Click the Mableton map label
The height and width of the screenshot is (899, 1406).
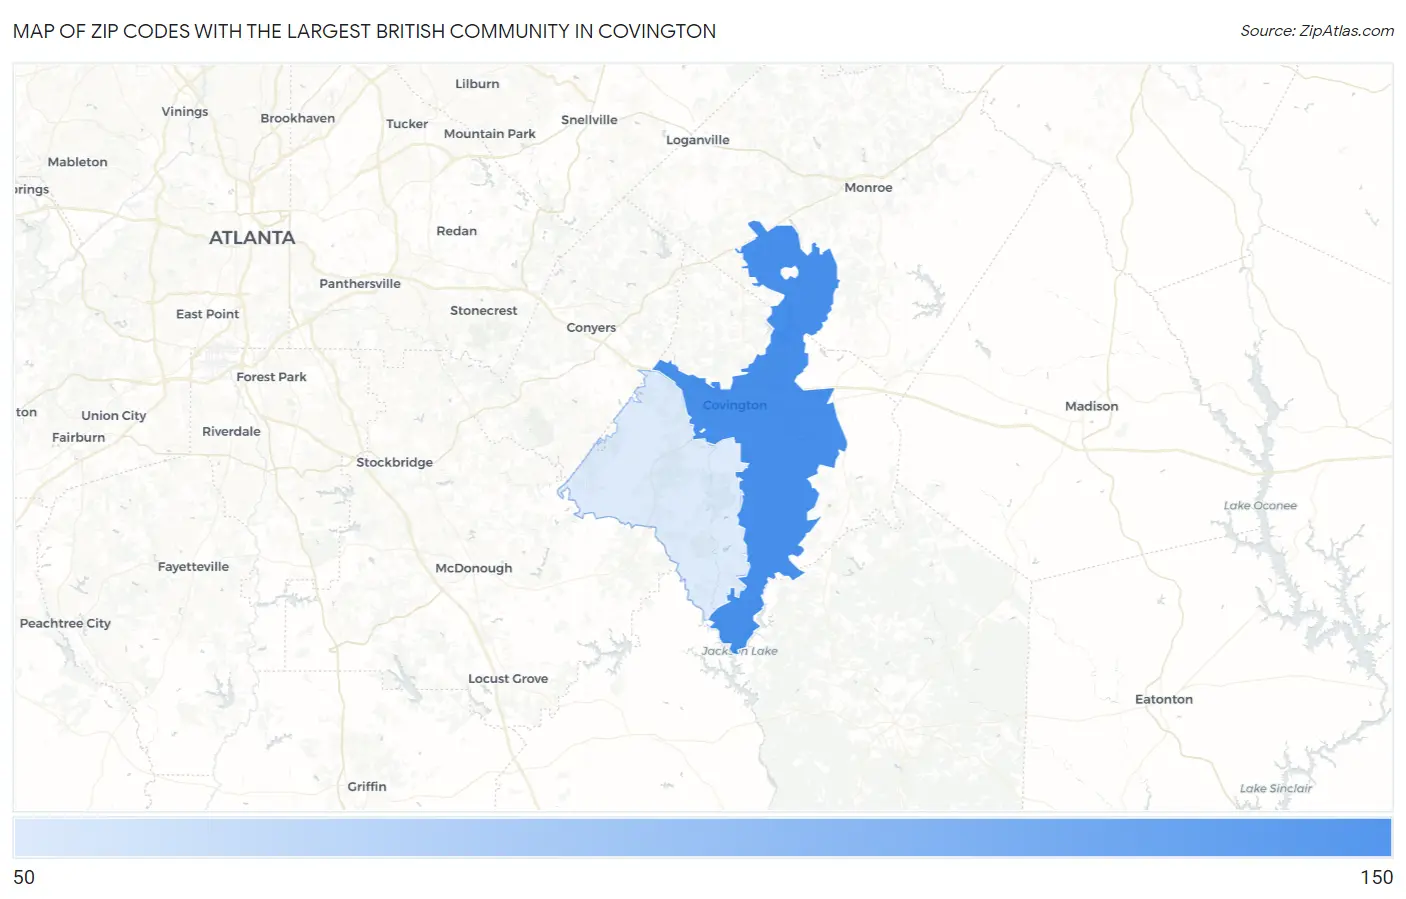[x=77, y=162]
